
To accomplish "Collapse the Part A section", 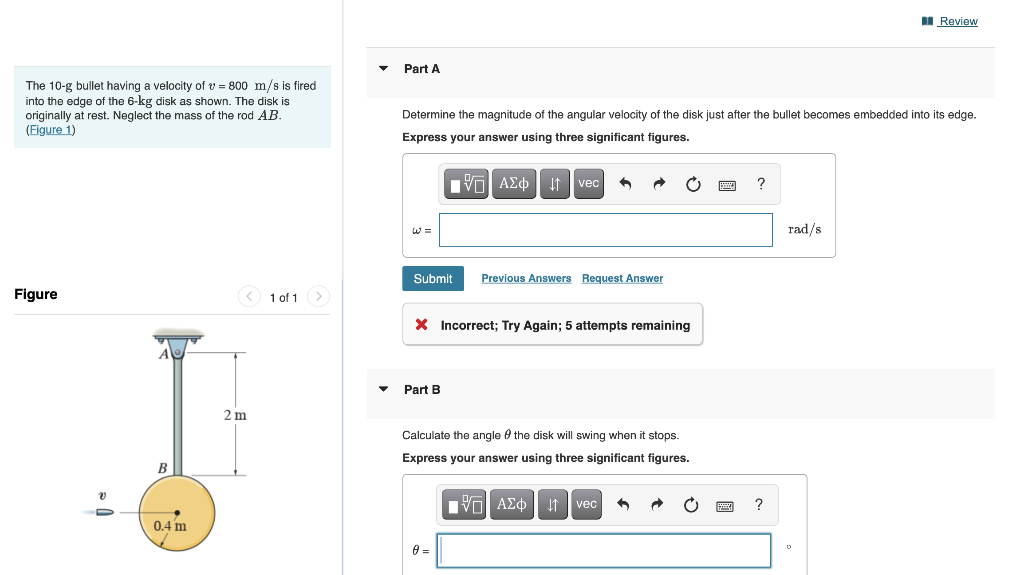I will click(383, 69).
